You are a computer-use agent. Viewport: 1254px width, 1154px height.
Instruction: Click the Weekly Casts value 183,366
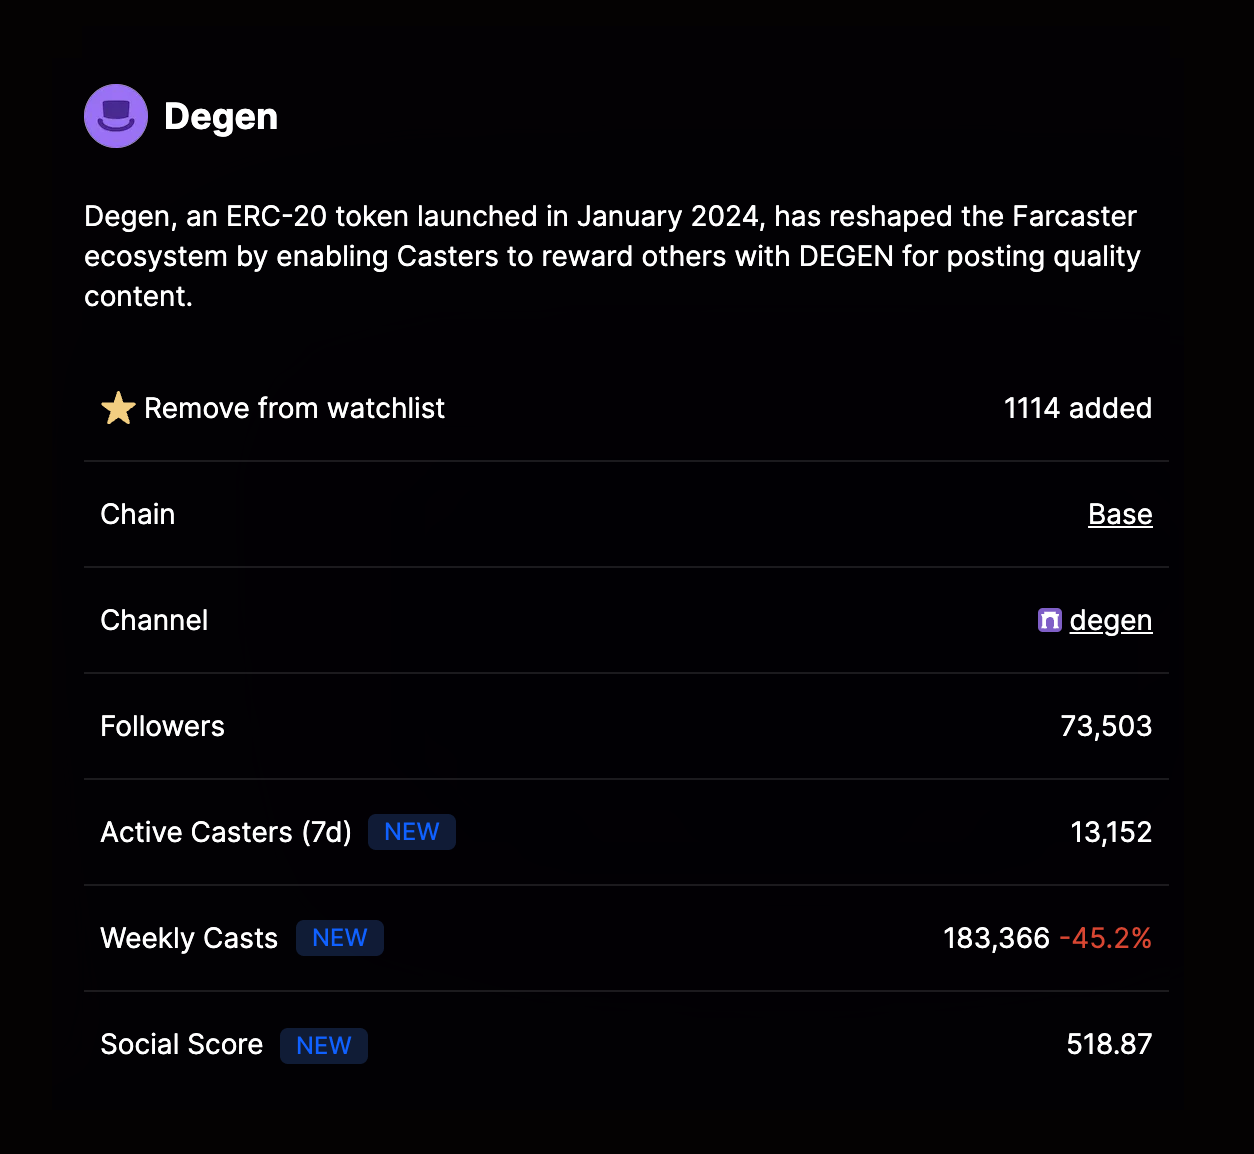[x=996, y=938]
